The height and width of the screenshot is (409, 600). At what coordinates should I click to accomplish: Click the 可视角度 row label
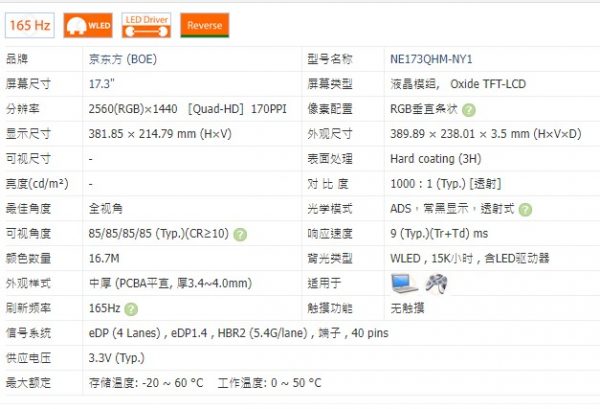28,233
